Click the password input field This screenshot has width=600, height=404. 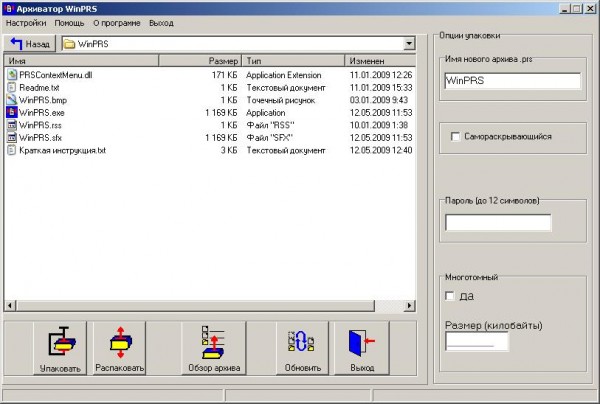tap(497, 222)
